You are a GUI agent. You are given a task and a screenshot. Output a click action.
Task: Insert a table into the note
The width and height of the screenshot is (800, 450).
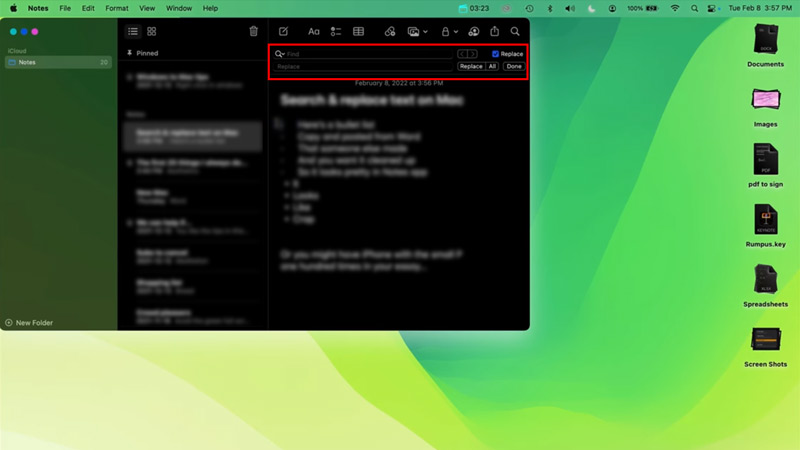click(x=359, y=32)
